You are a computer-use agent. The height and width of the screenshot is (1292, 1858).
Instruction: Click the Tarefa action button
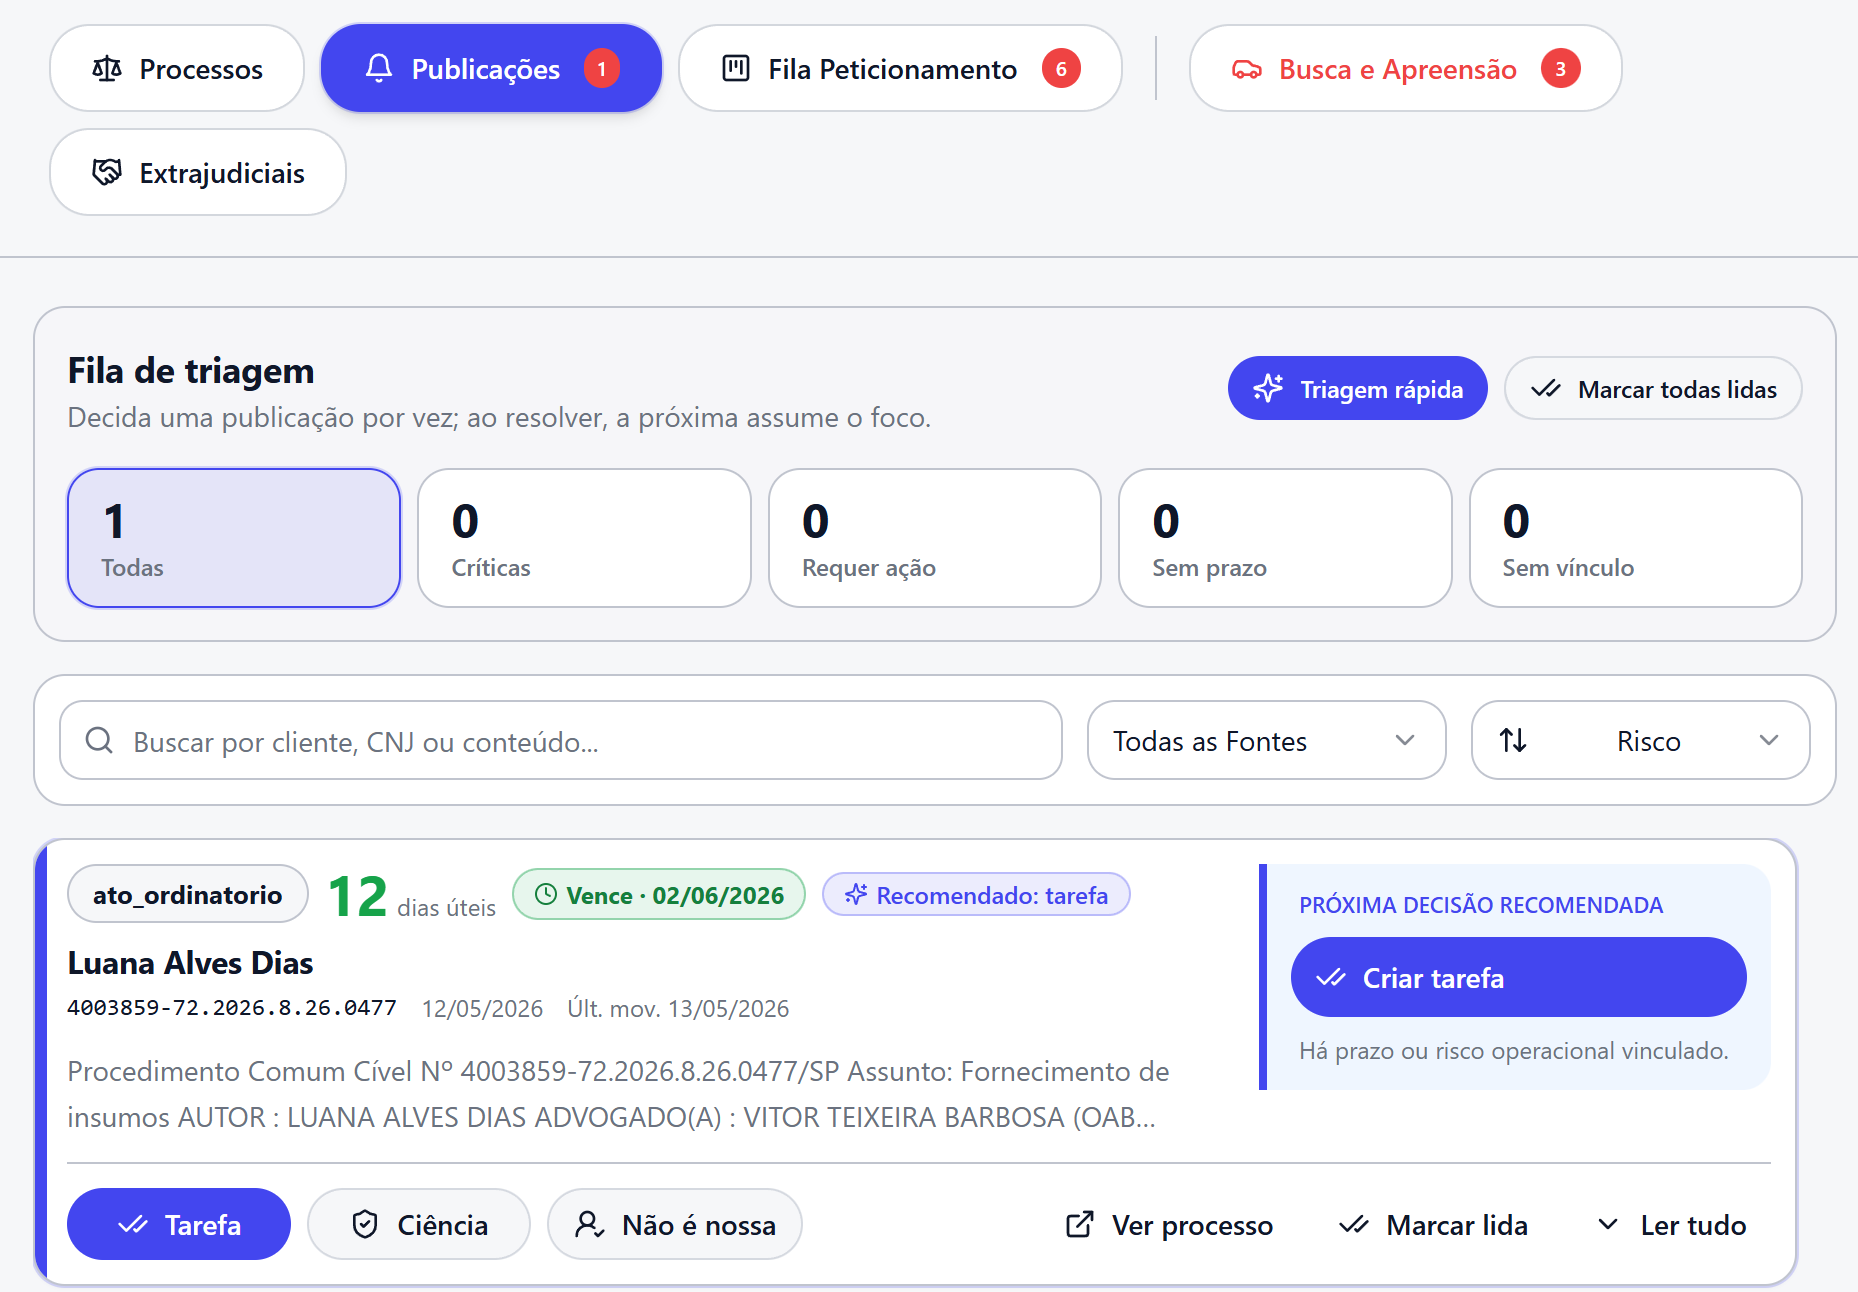(x=179, y=1224)
